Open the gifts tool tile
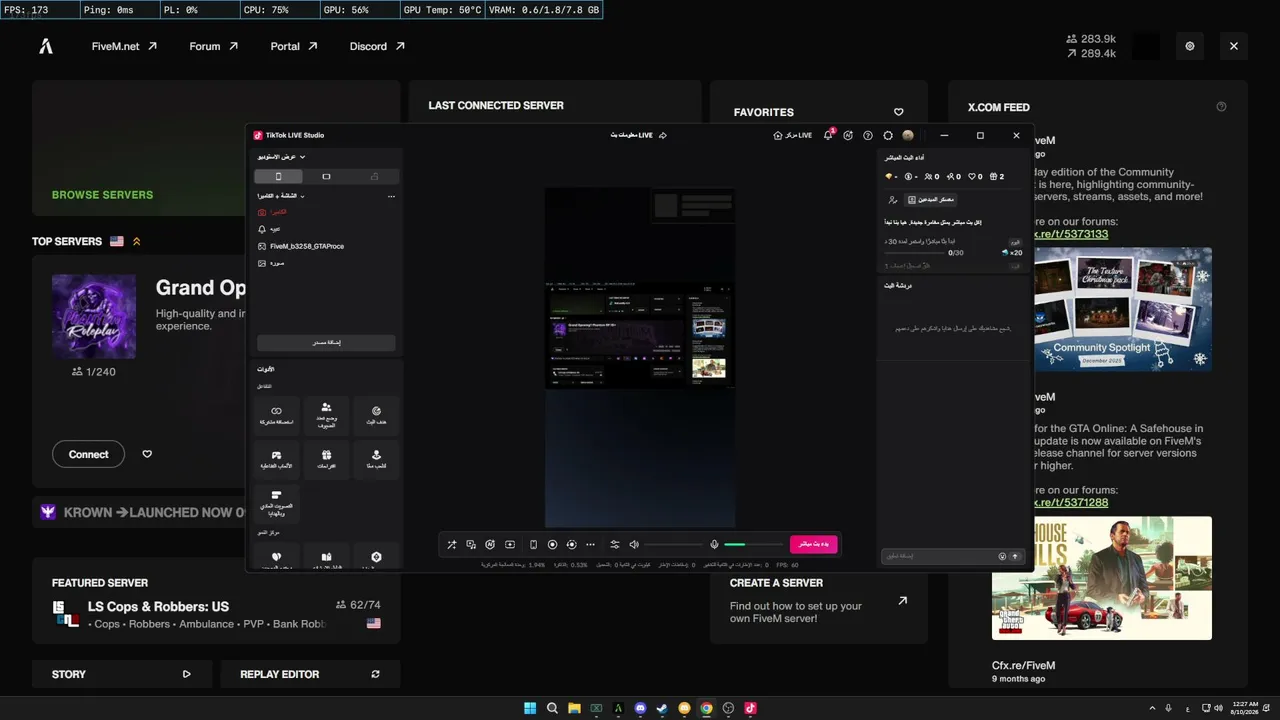This screenshot has width=1280, height=720. point(326,459)
